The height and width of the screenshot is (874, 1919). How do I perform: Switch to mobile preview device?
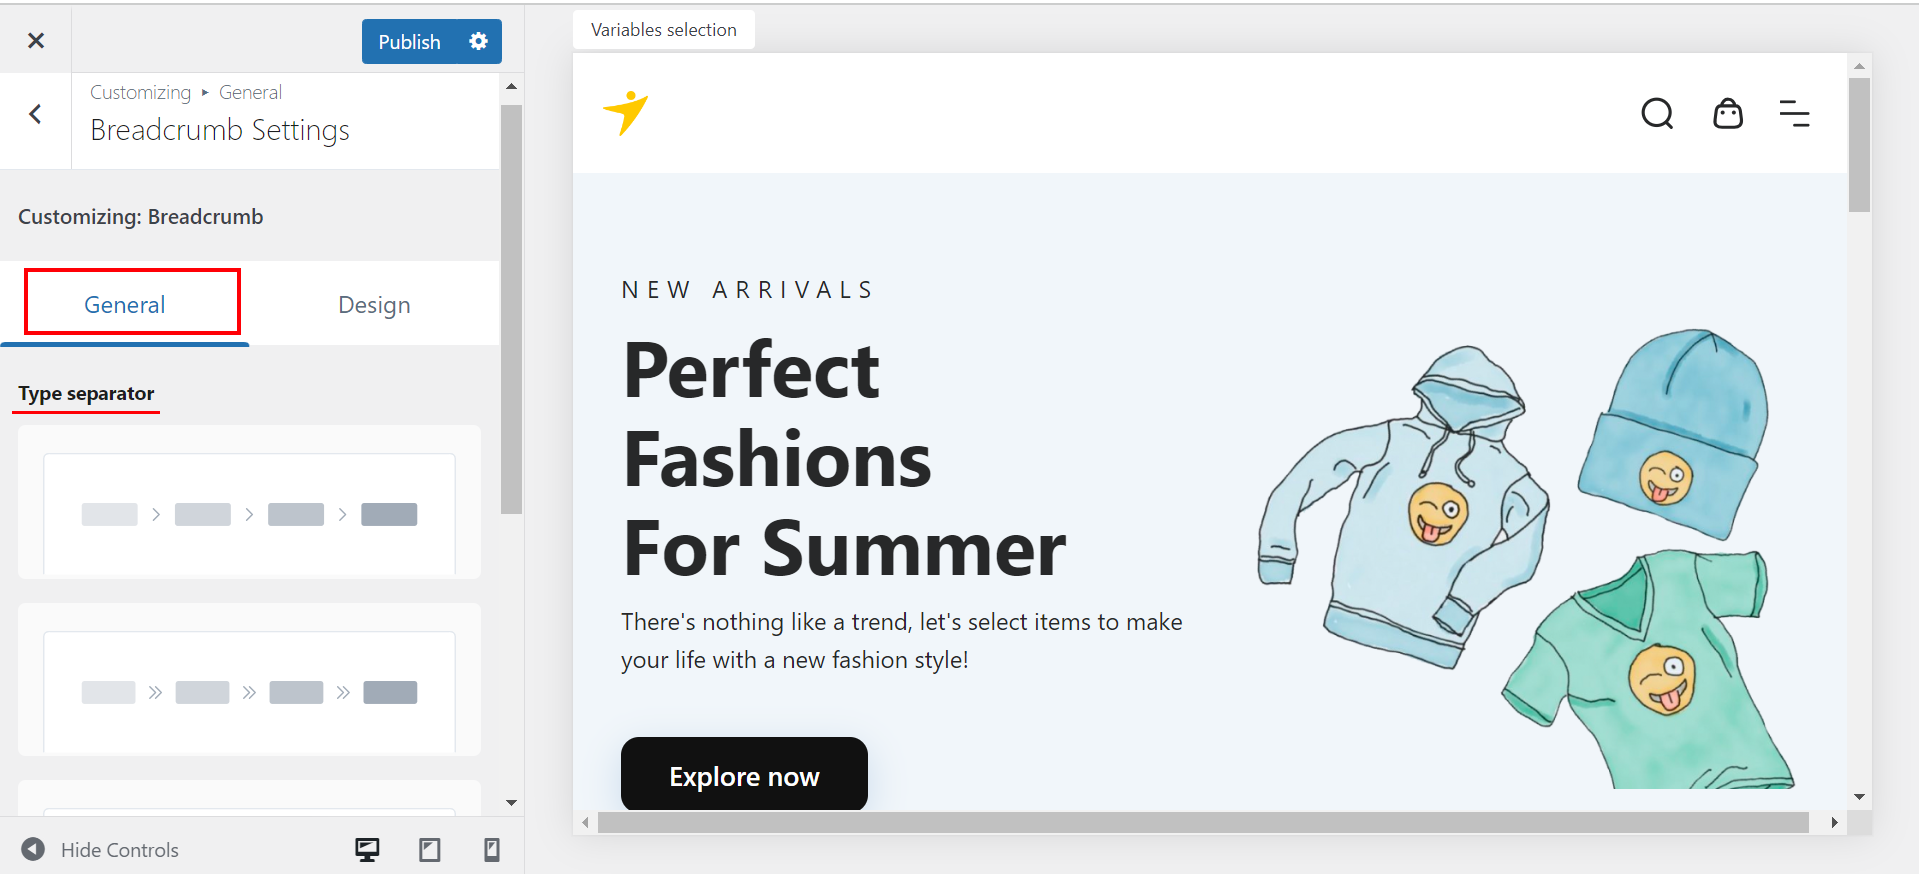coord(491,850)
